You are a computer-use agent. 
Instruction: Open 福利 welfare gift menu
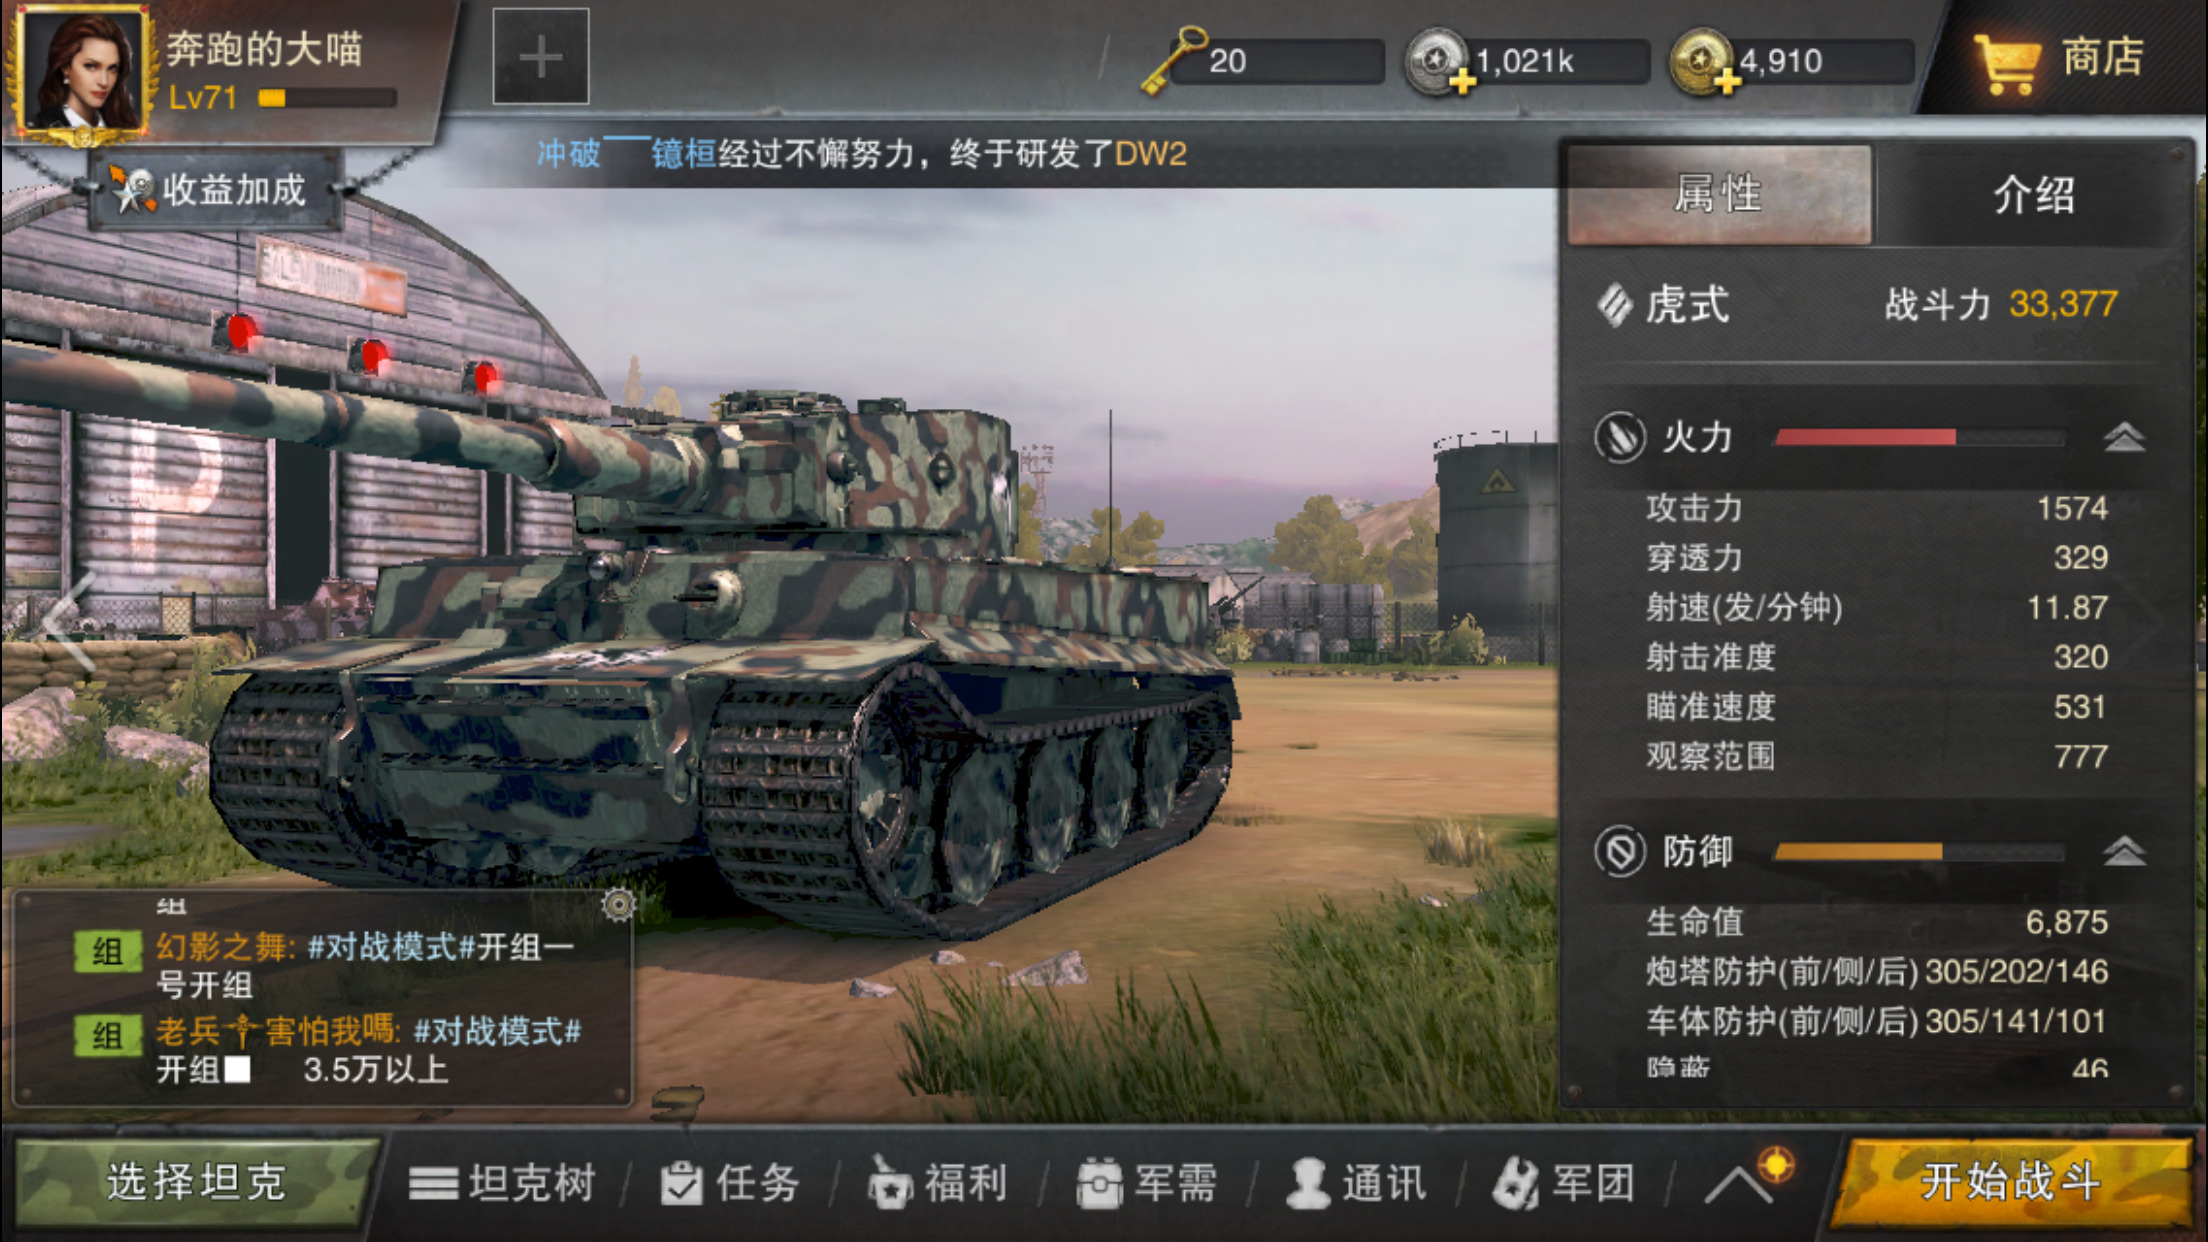pos(936,1183)
